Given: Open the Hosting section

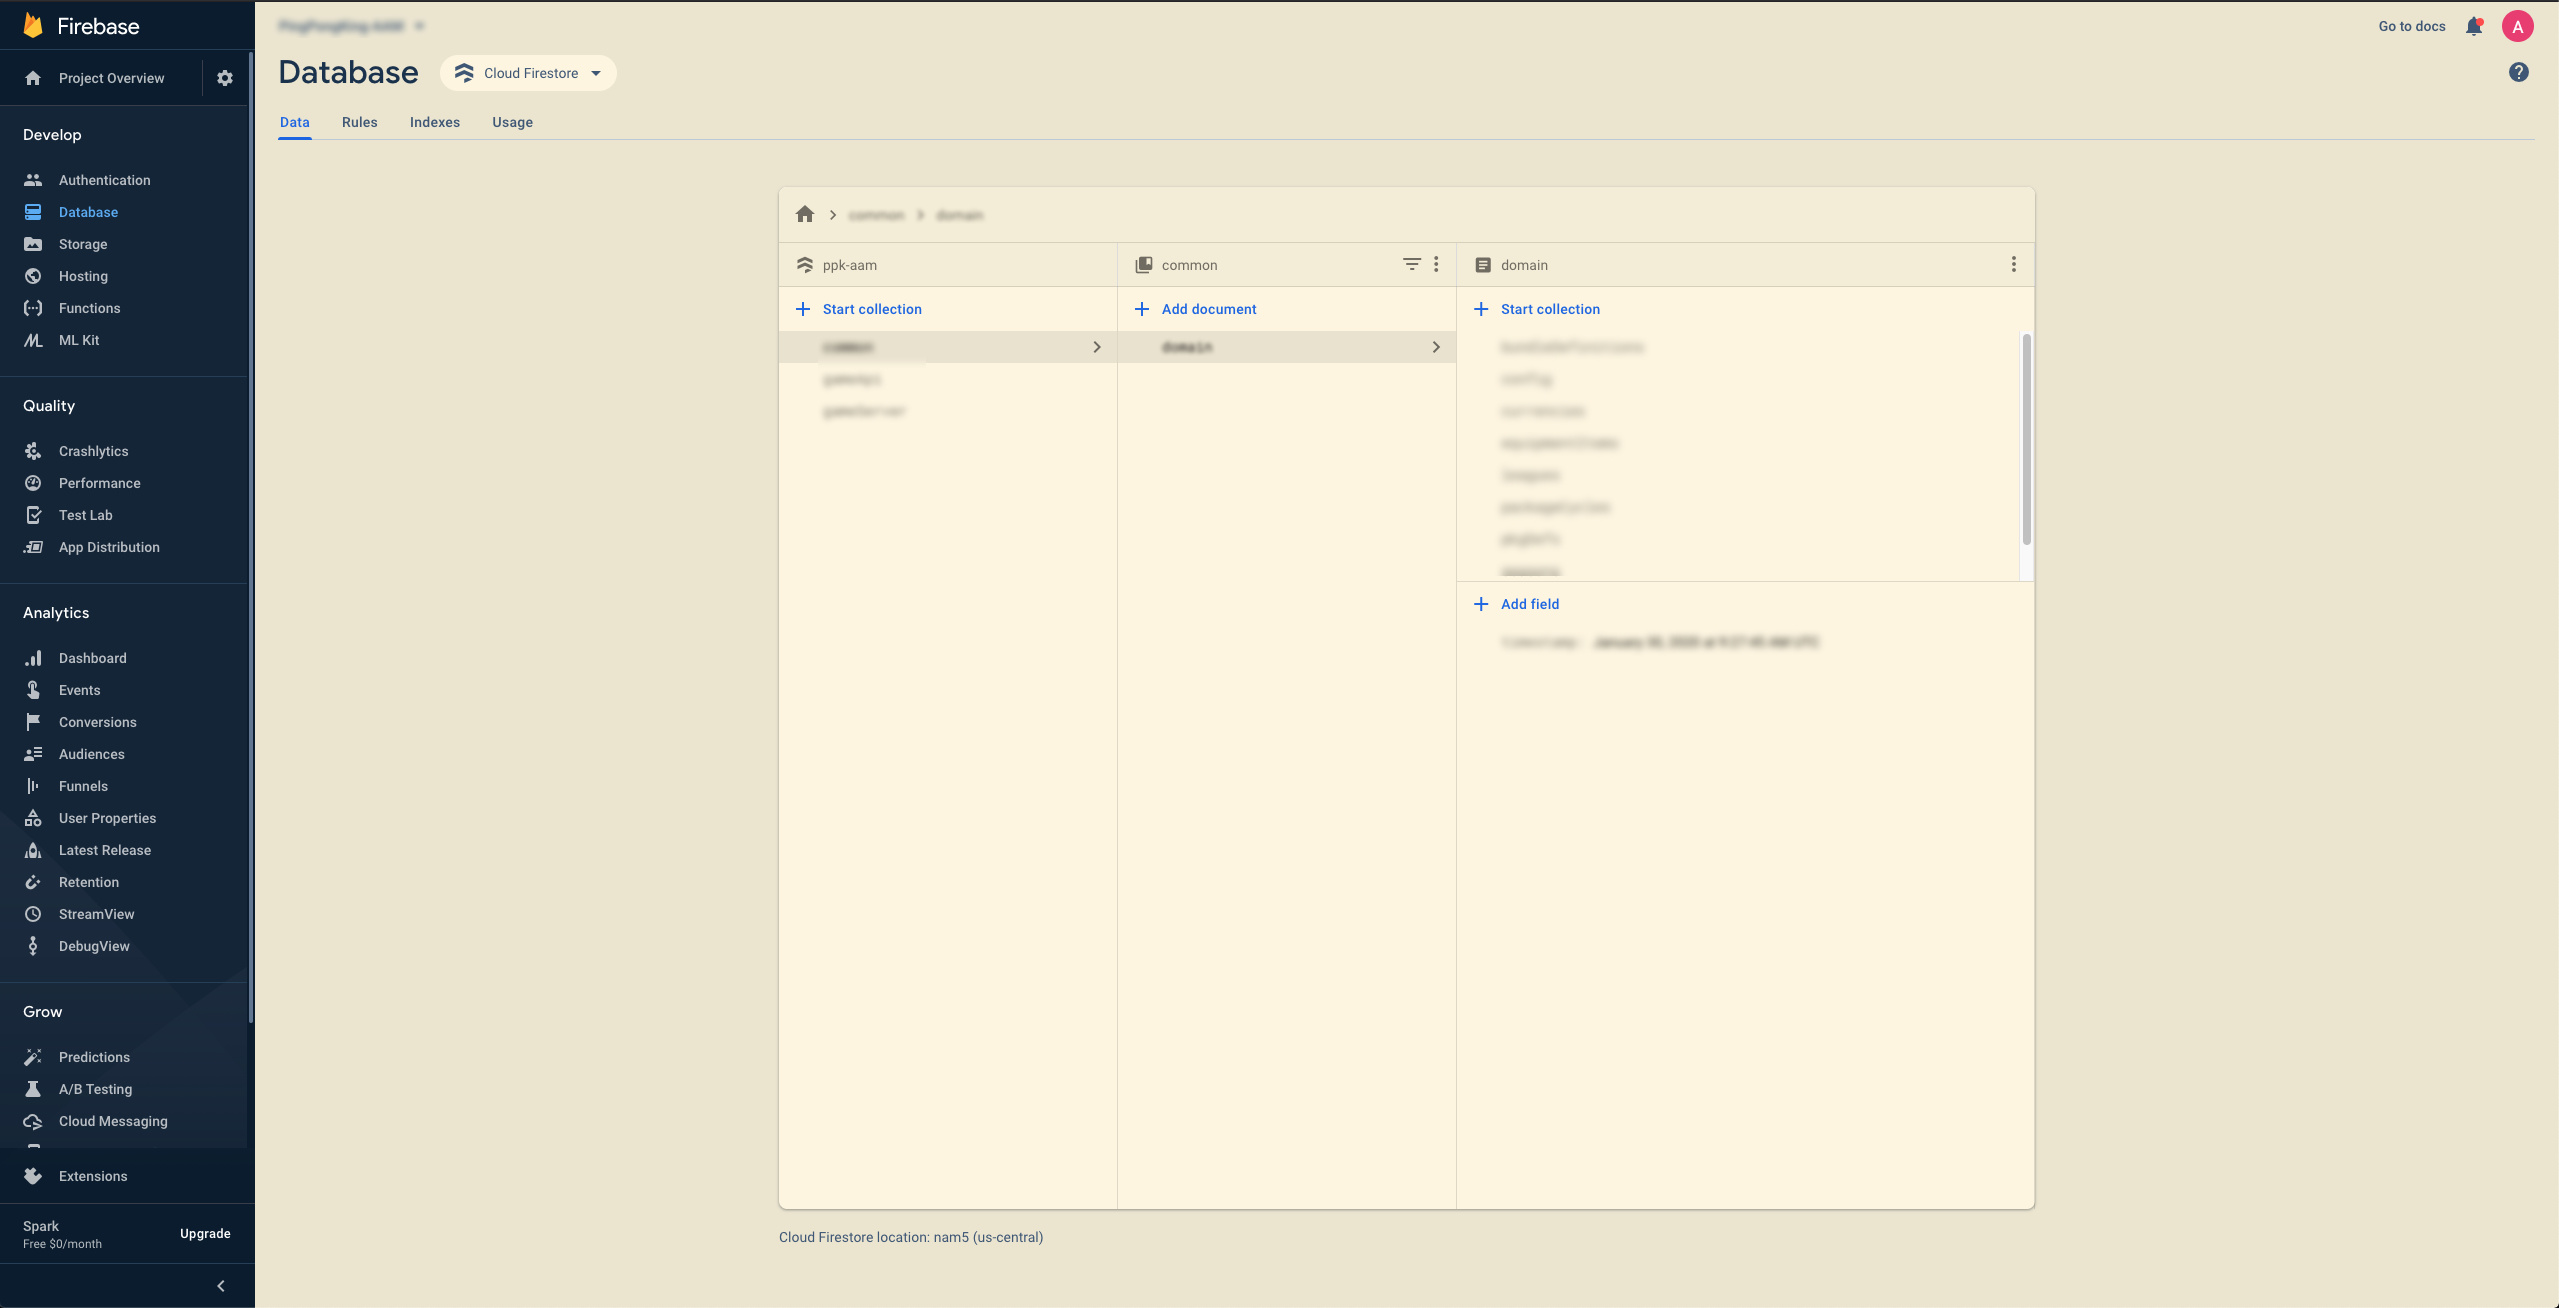Looking at the screenshot, I should click(83, 276).
